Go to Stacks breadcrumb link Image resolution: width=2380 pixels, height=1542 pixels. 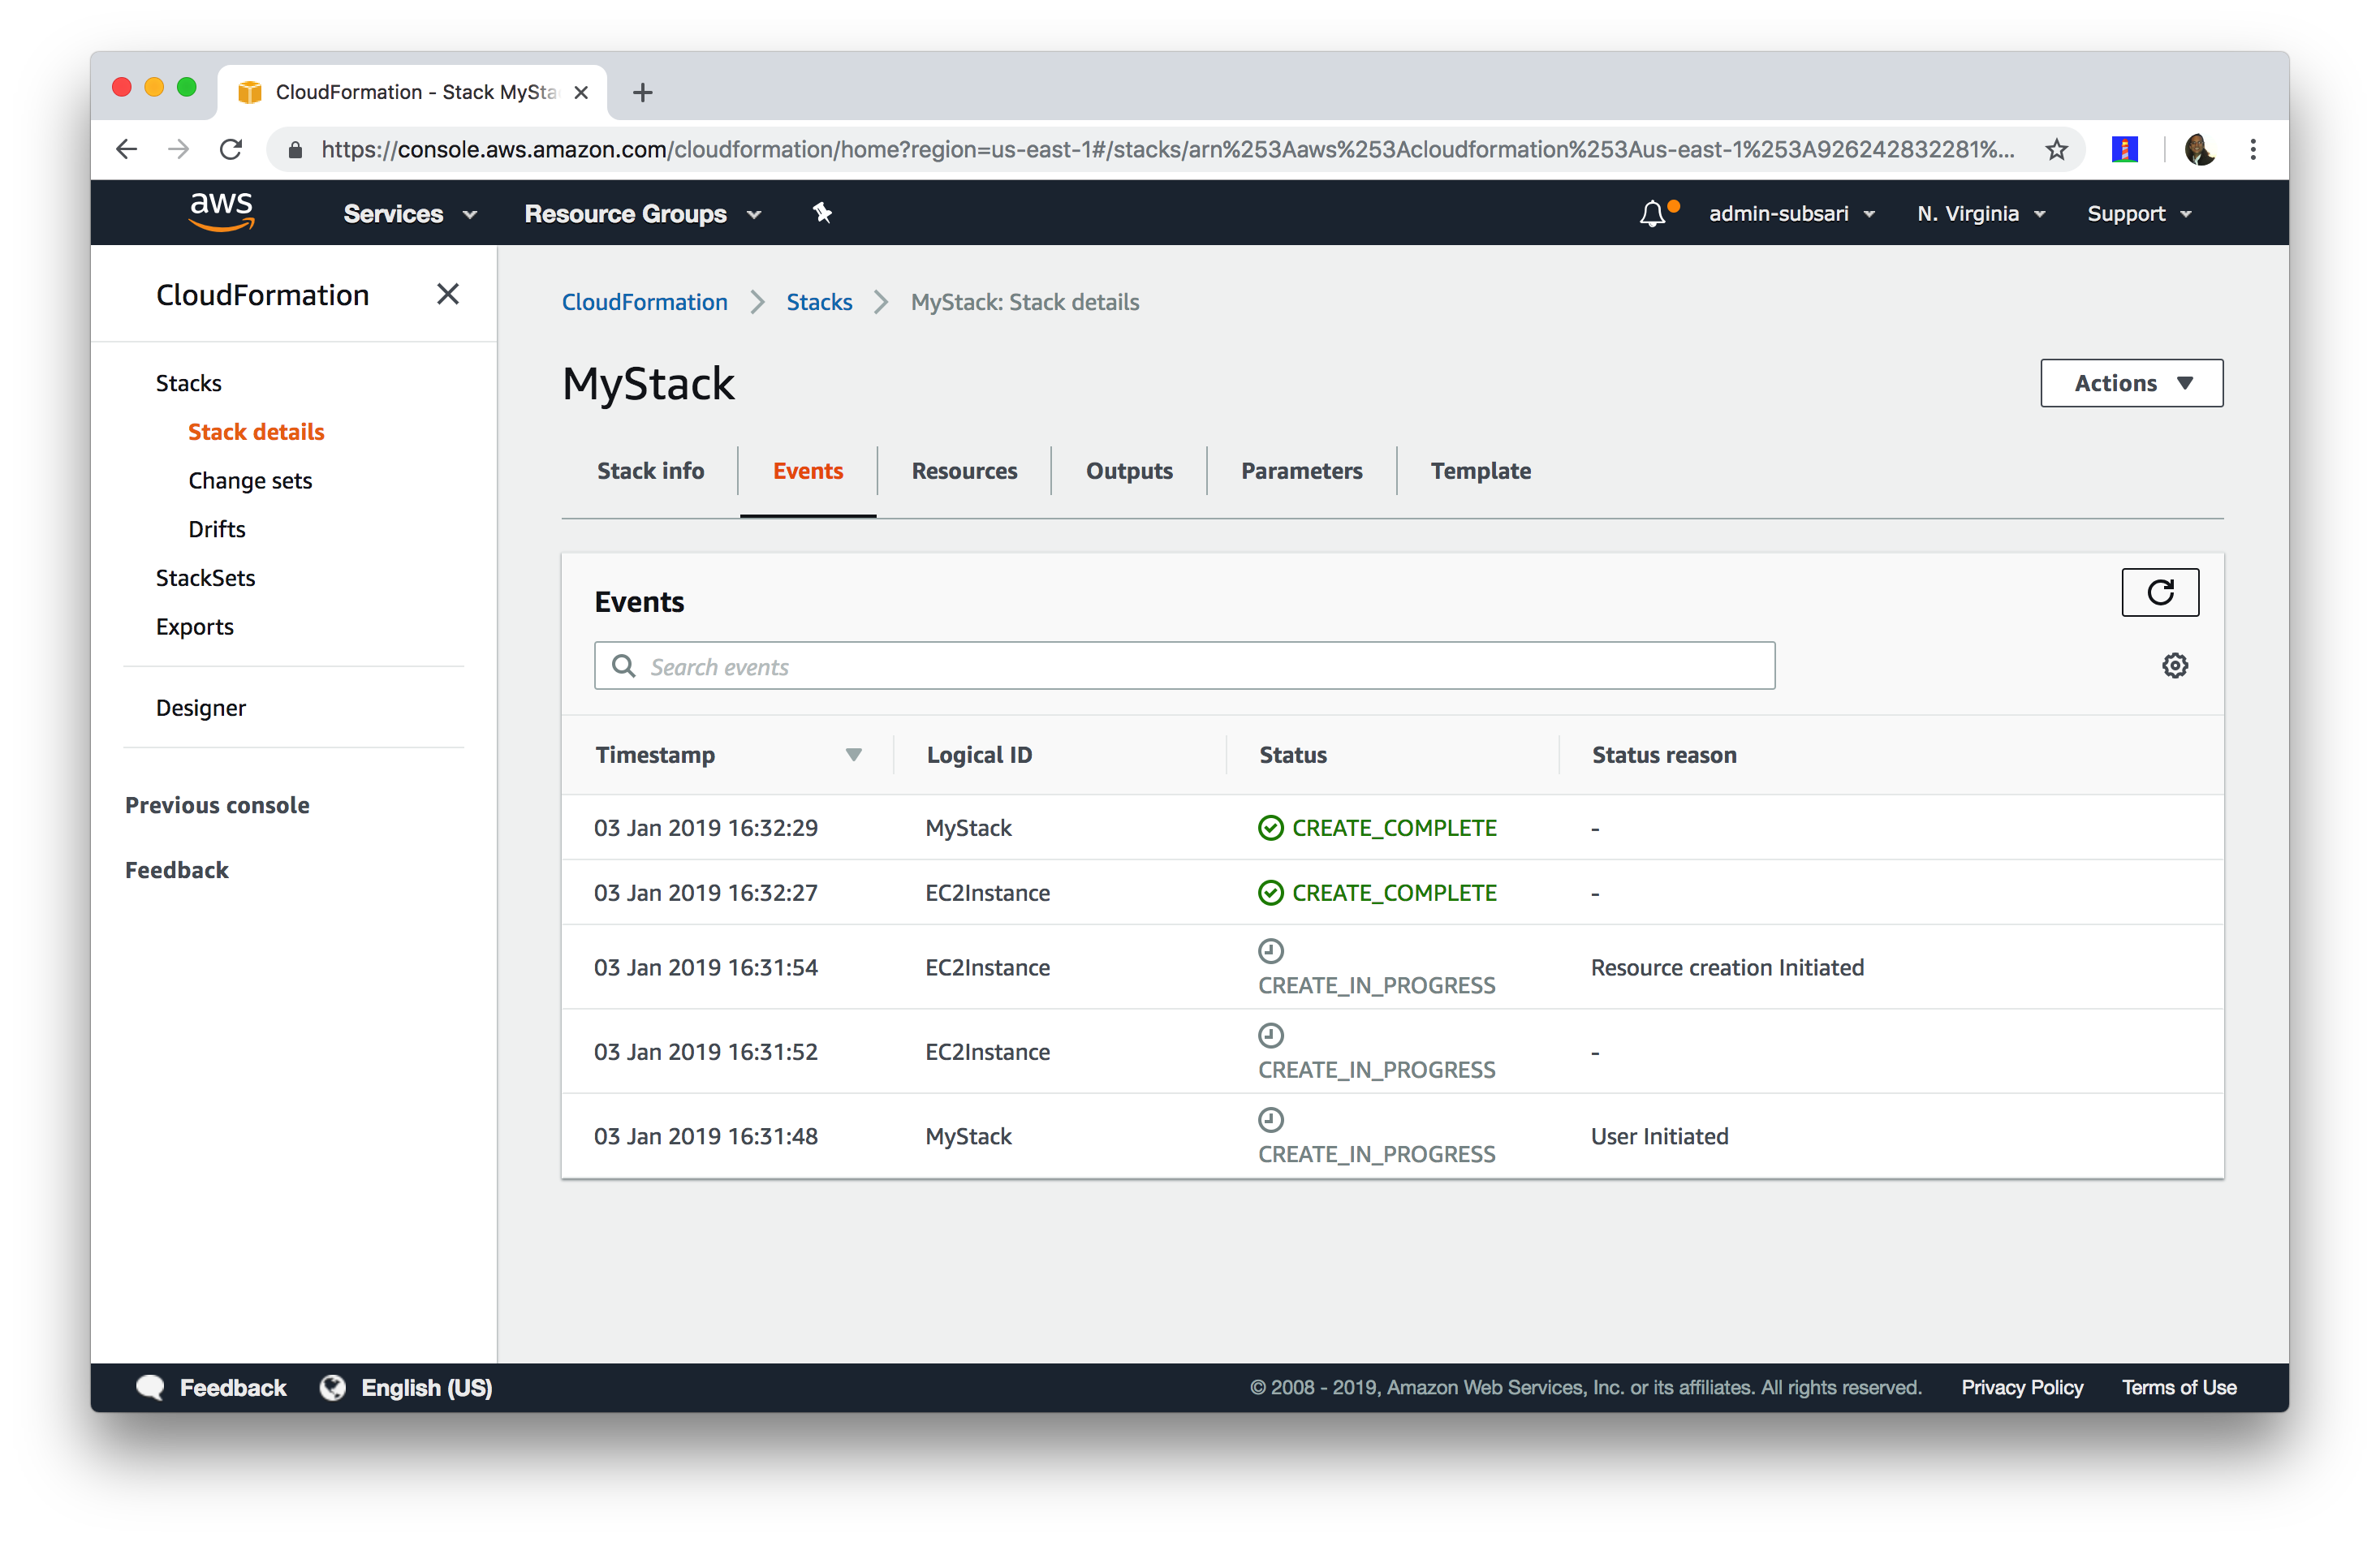click(x=818, y=302)
